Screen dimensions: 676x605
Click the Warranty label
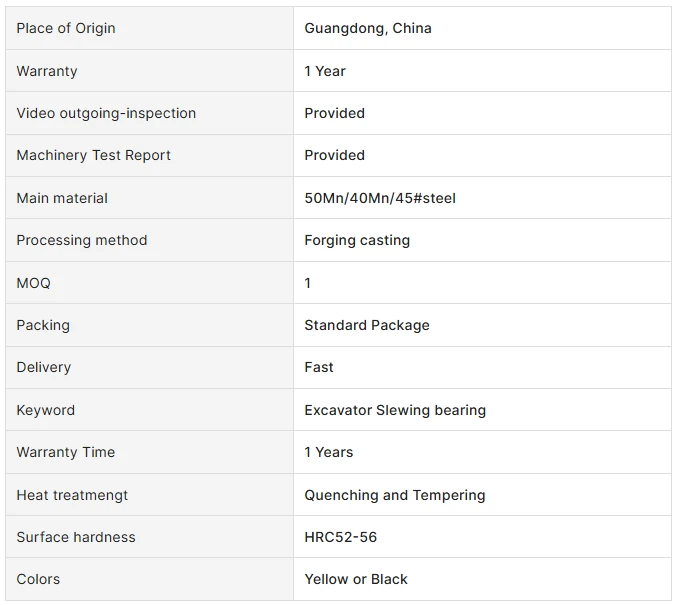[47, 71]
